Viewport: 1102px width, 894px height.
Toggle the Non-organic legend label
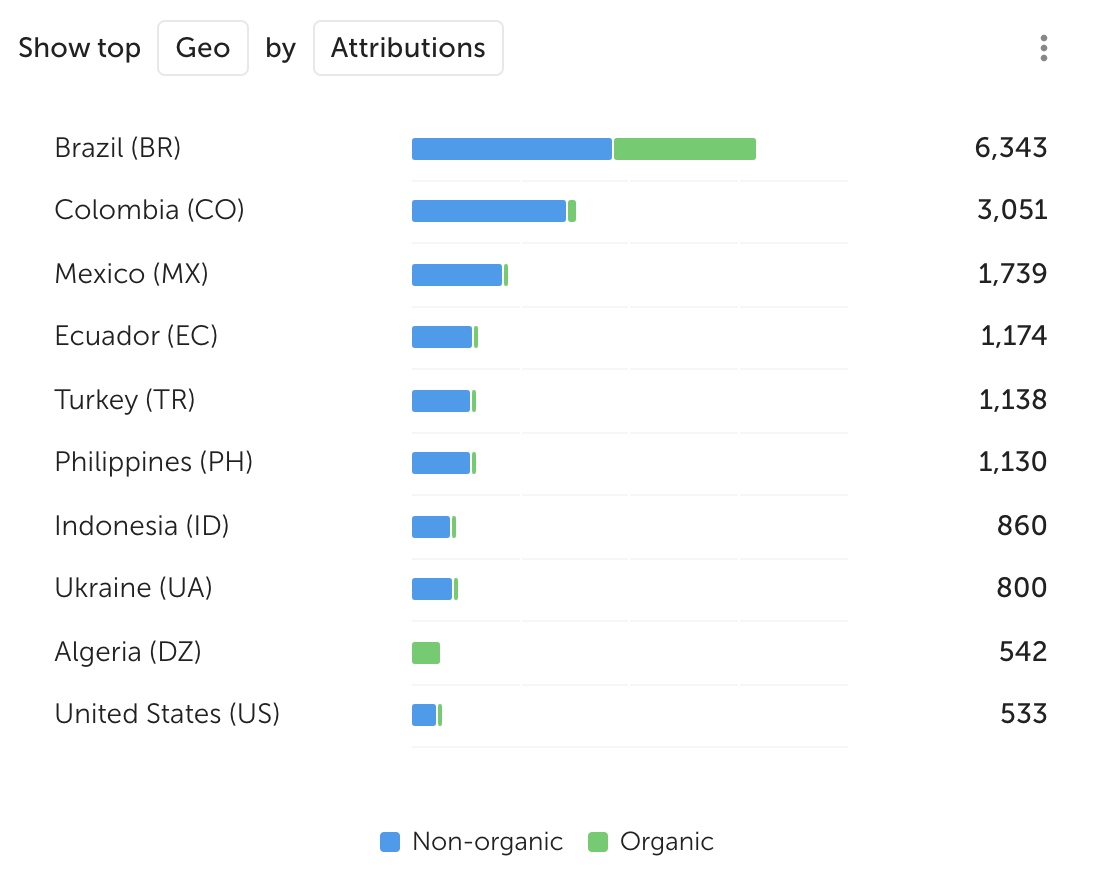pyautogui.click(x=487, y=842)
